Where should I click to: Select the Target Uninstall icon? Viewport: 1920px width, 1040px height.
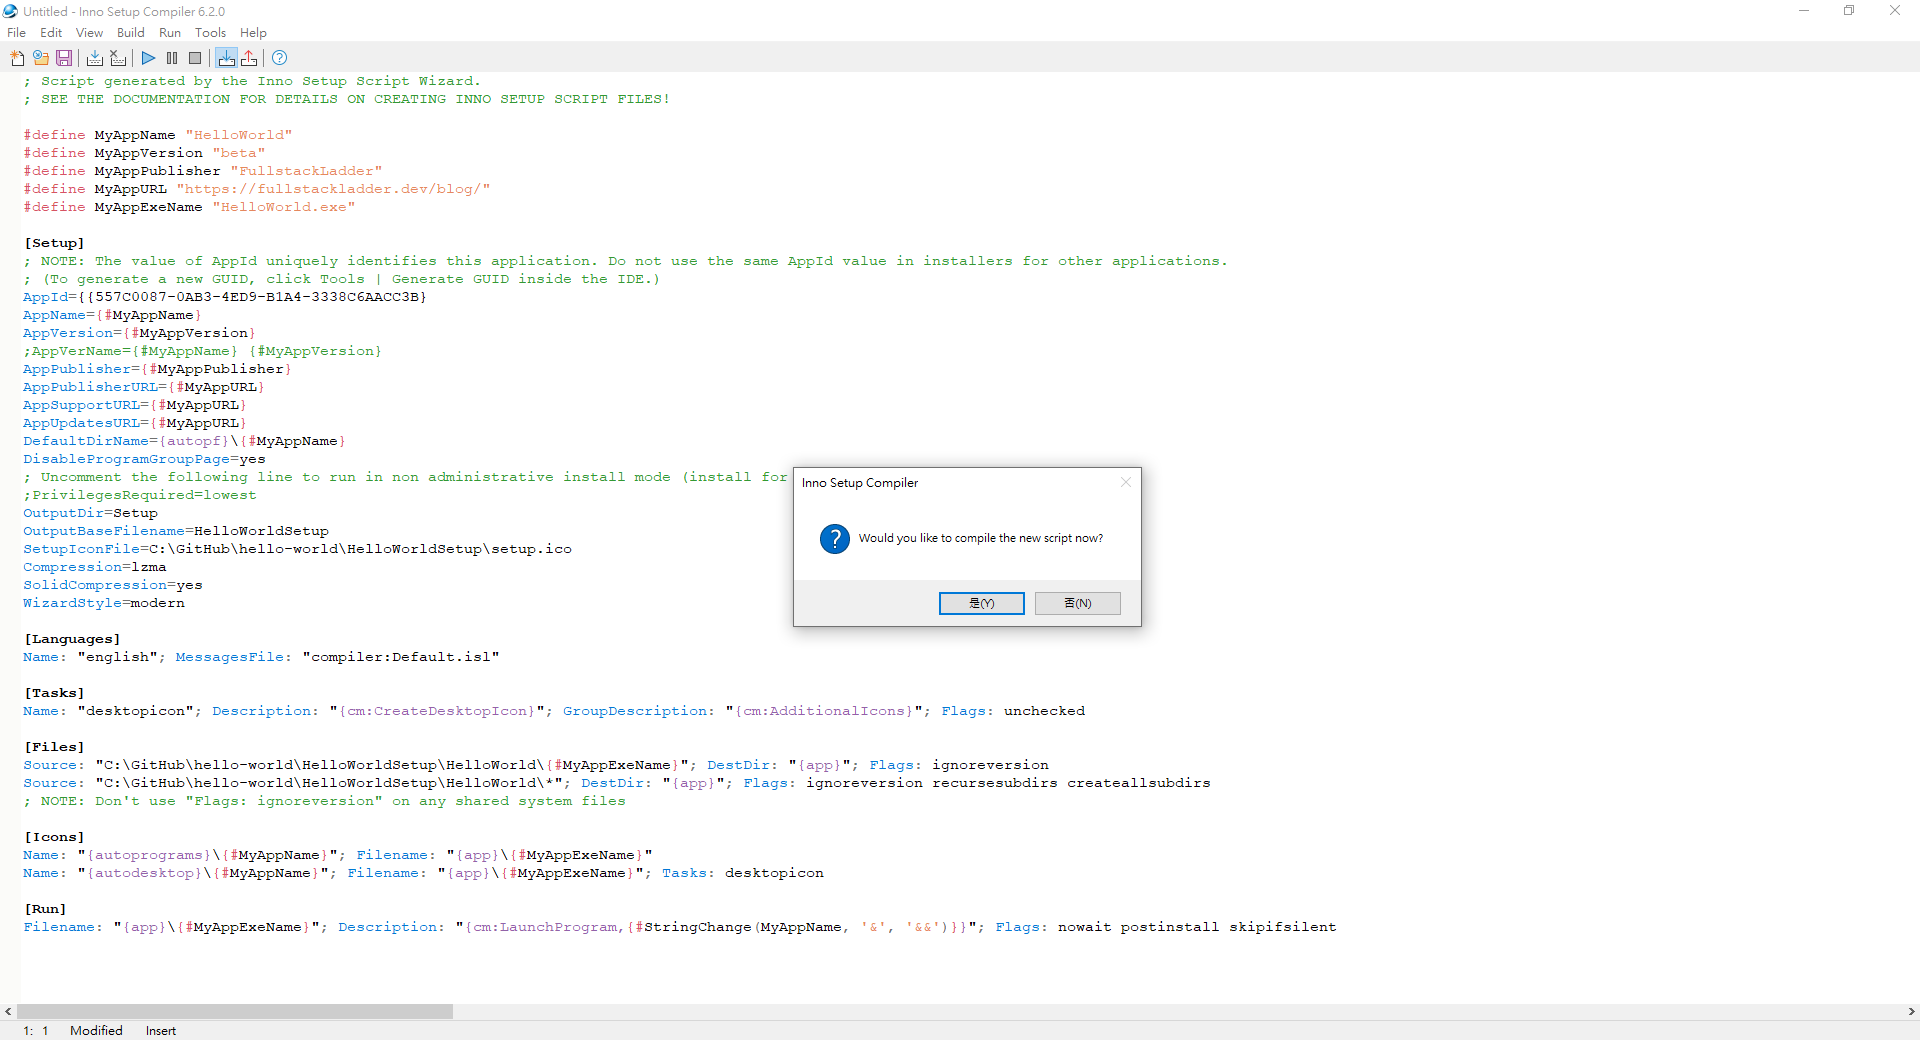[249, 58]
